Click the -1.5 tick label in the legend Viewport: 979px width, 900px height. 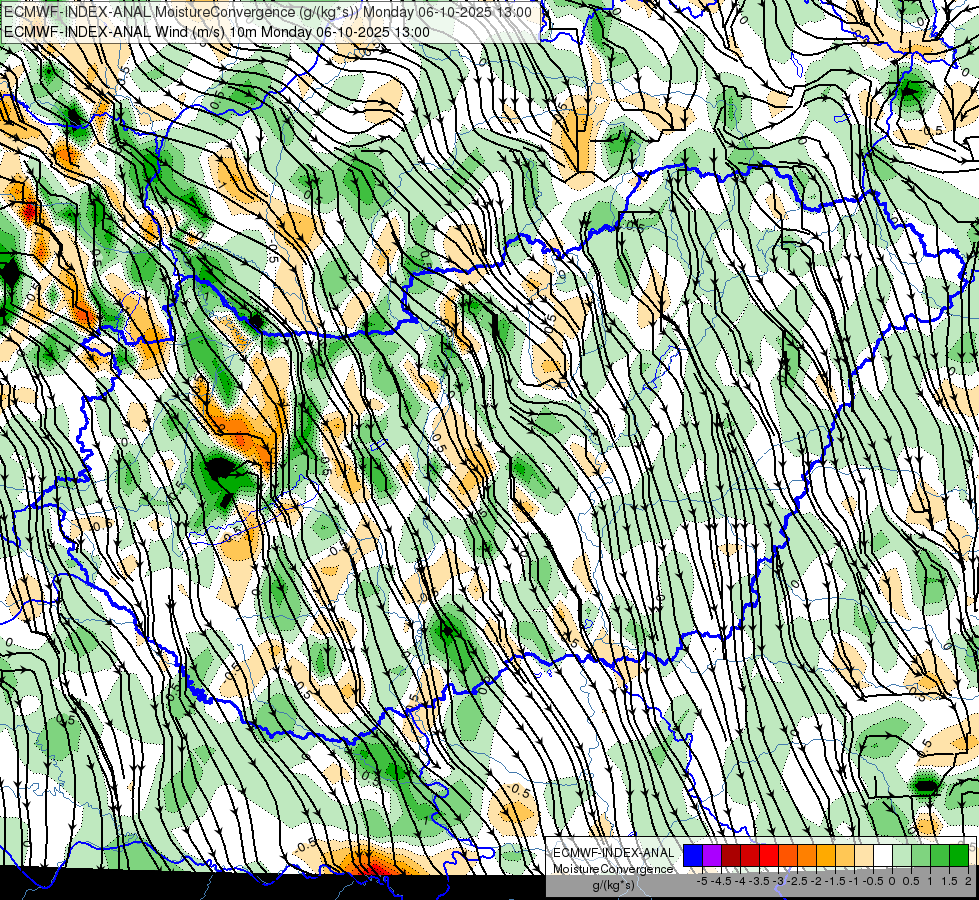tap(835, 881)
